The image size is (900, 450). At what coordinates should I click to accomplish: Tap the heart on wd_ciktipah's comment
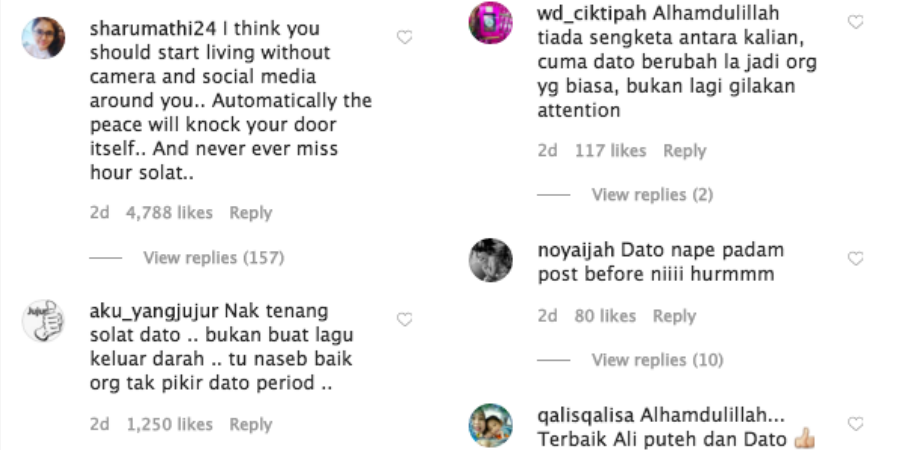coord(855,22)
